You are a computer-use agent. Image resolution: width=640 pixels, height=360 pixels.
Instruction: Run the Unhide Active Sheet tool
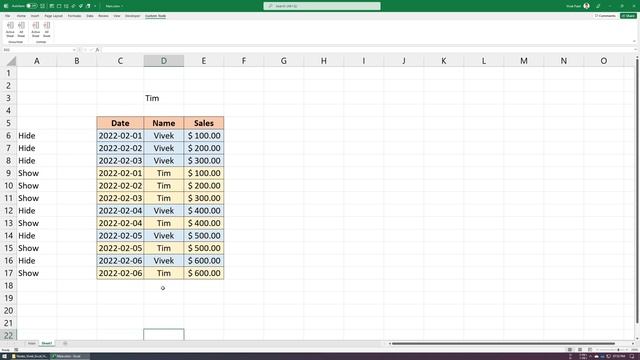tap(36, 30)
